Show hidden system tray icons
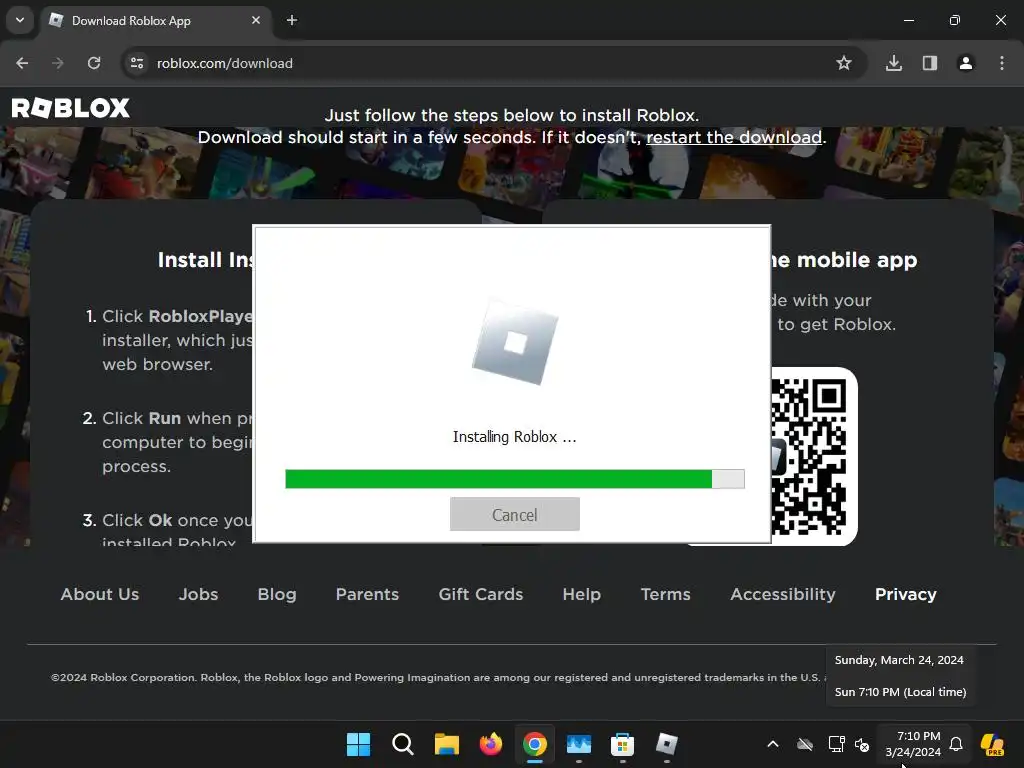This screenshot has width=1024, height=768. point(773,744)
